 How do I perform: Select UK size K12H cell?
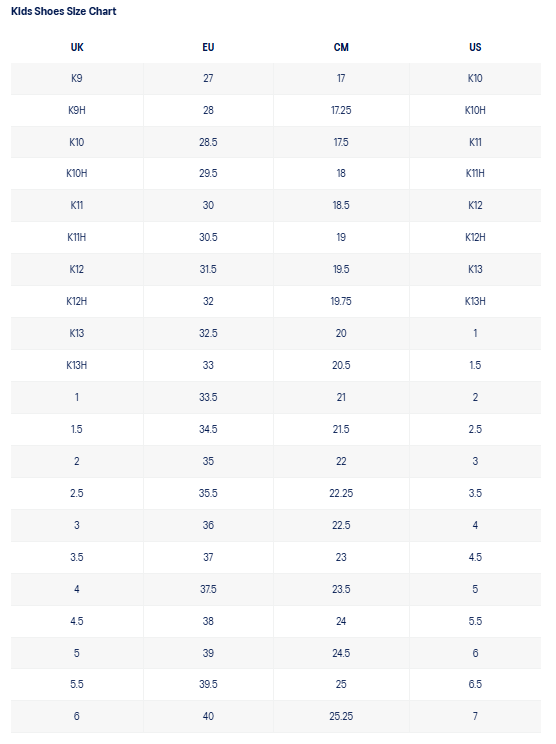coord(77,301)
